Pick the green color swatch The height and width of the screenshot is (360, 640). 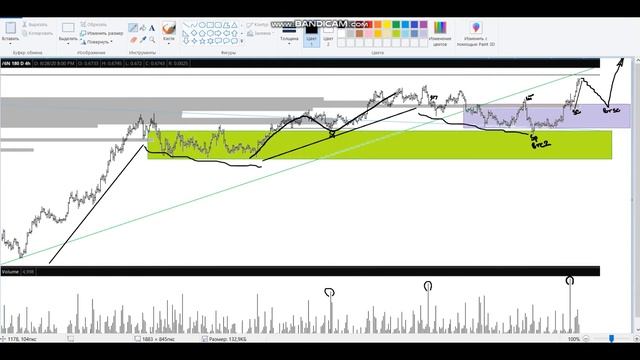pyautogui.click(x=396, y=24)
